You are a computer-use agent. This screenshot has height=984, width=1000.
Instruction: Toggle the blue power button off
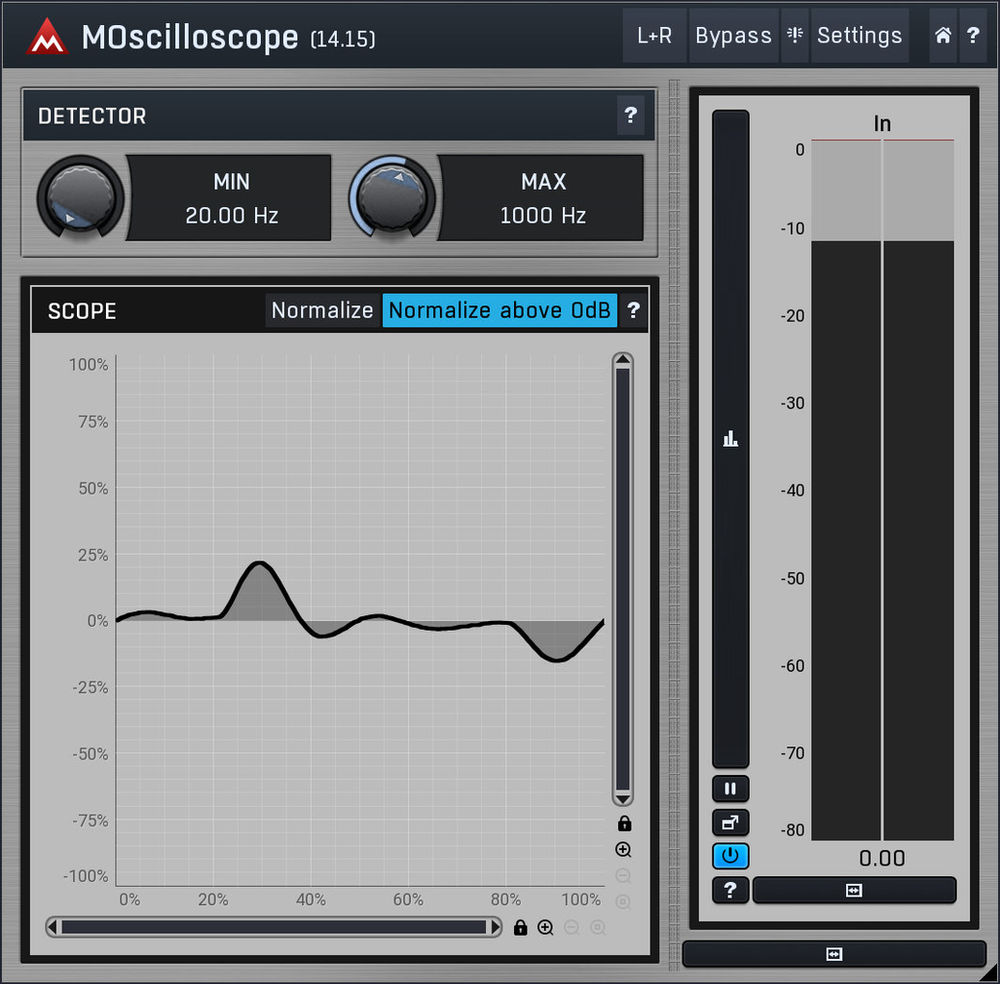coord(730,856)
